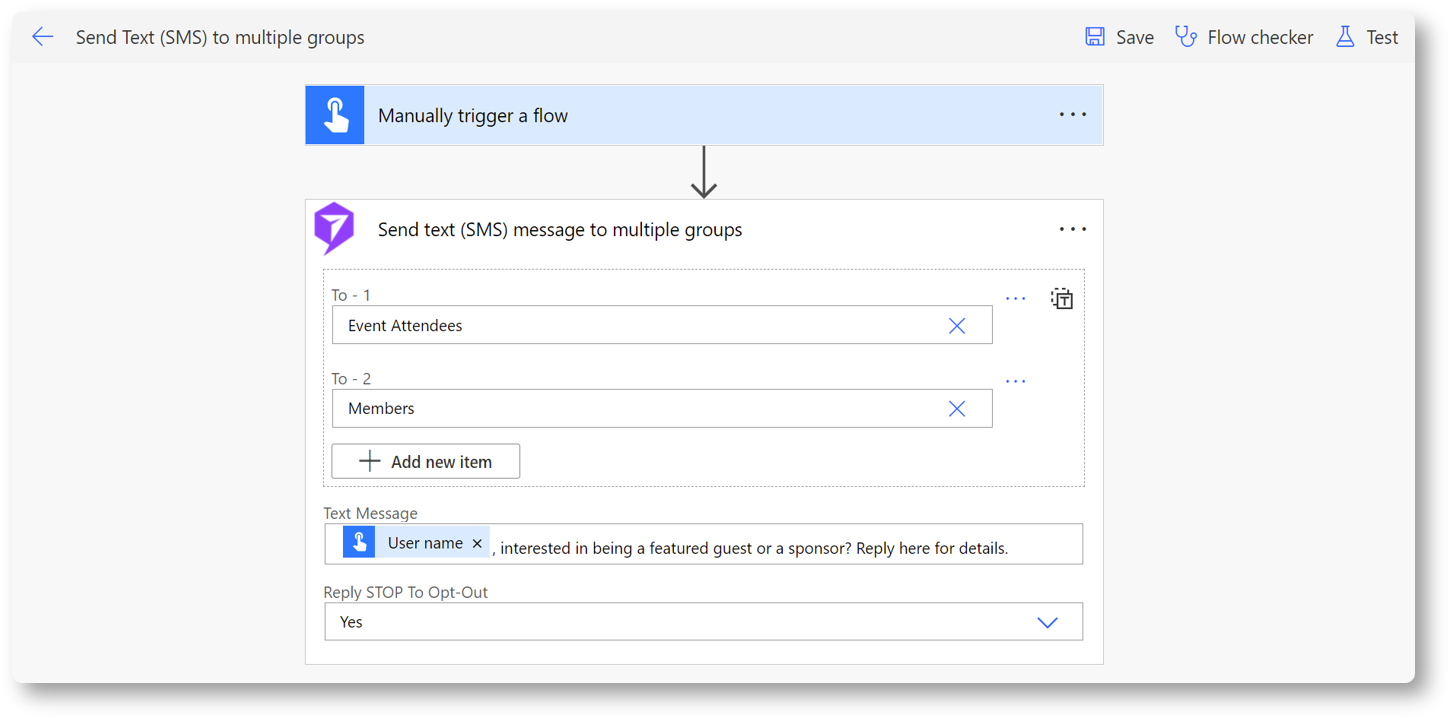Screen dimensions: 1450x718
Task: Expand Reply STOP To Opt-Out dropdown
Action: click(1047, 622)
